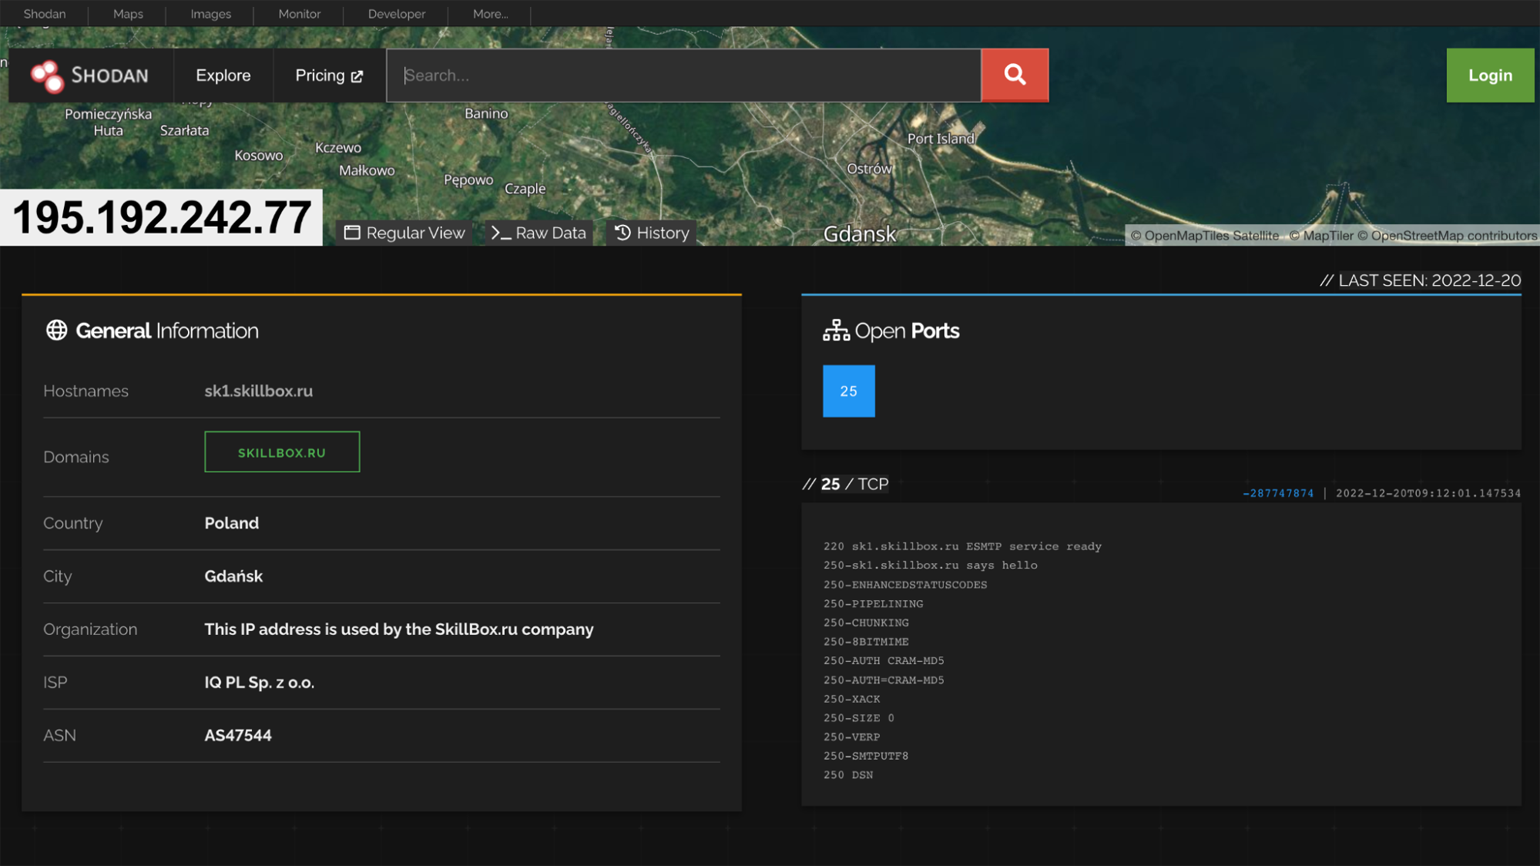Image resolution: width=1540 pixels, height=866 pixels.
Task: Click banner line '250-SMTPUTF8'
Action: tap(866, 756)
